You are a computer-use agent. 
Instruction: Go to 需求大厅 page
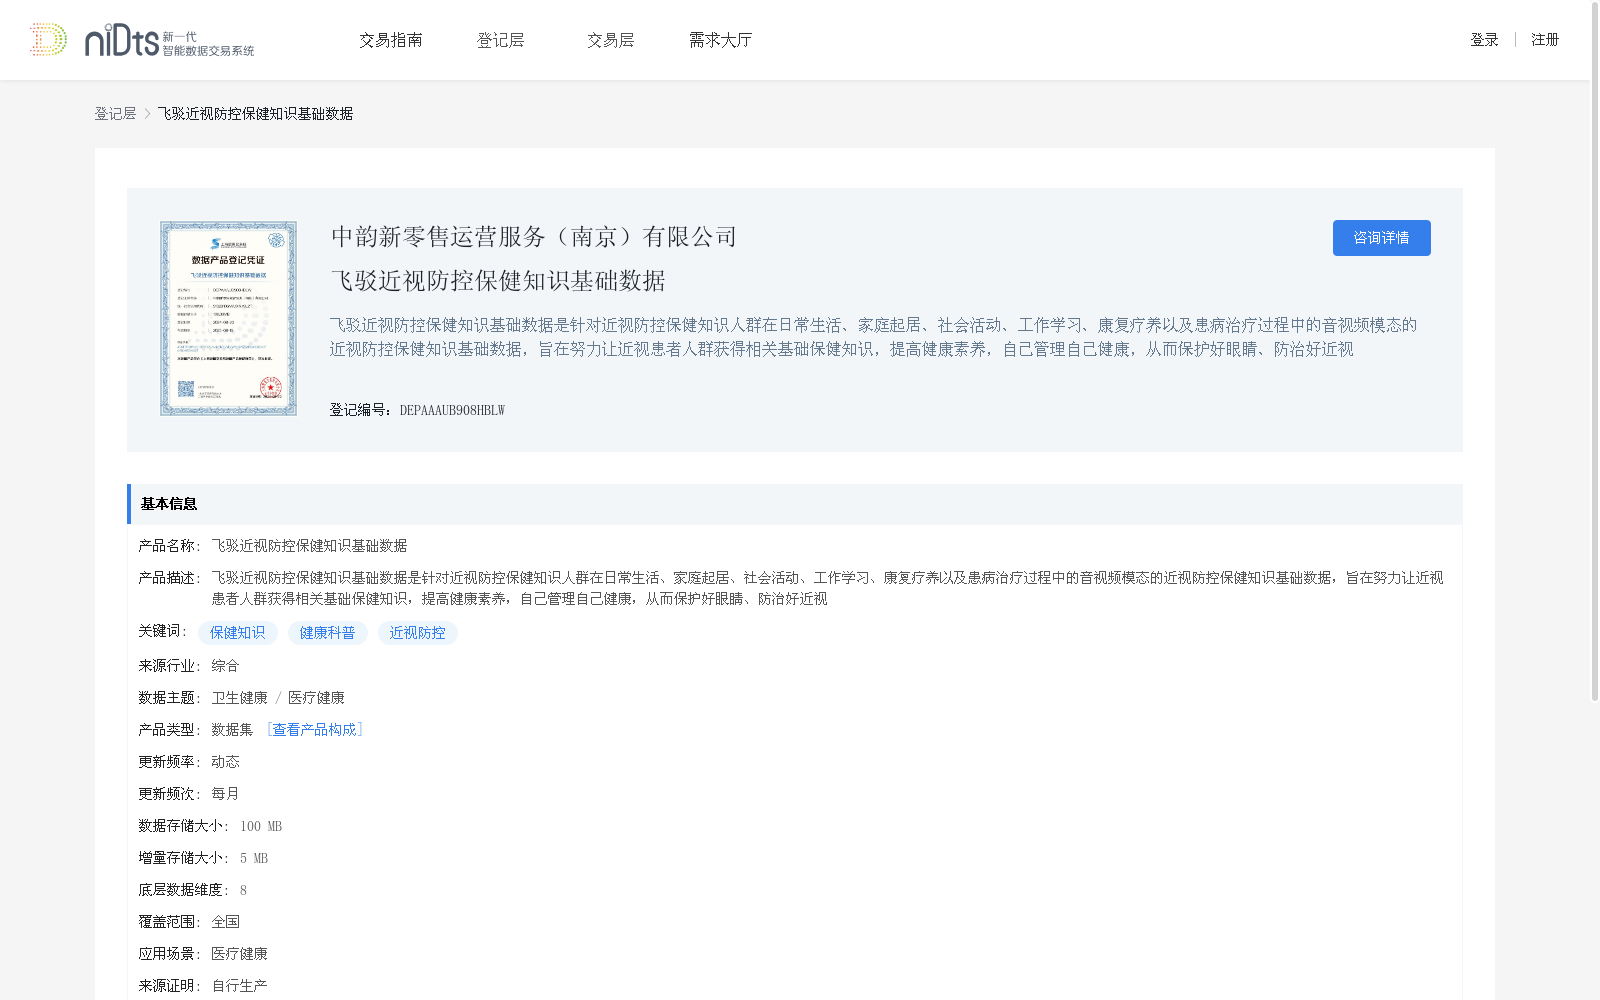(720, 40)
